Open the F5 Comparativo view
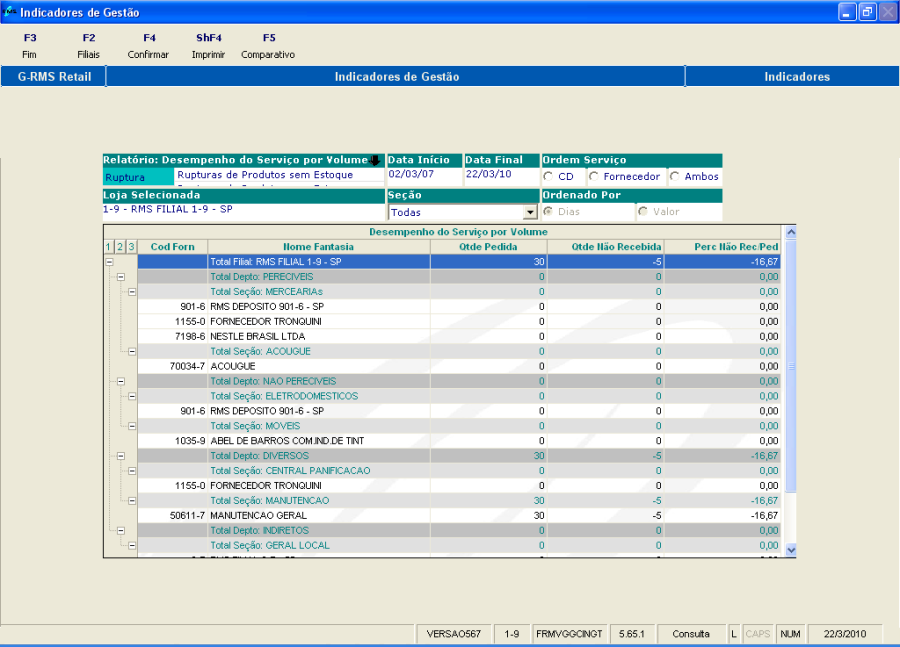The width and height of the screenshot is (900, 647). click(x=268, y=46)
